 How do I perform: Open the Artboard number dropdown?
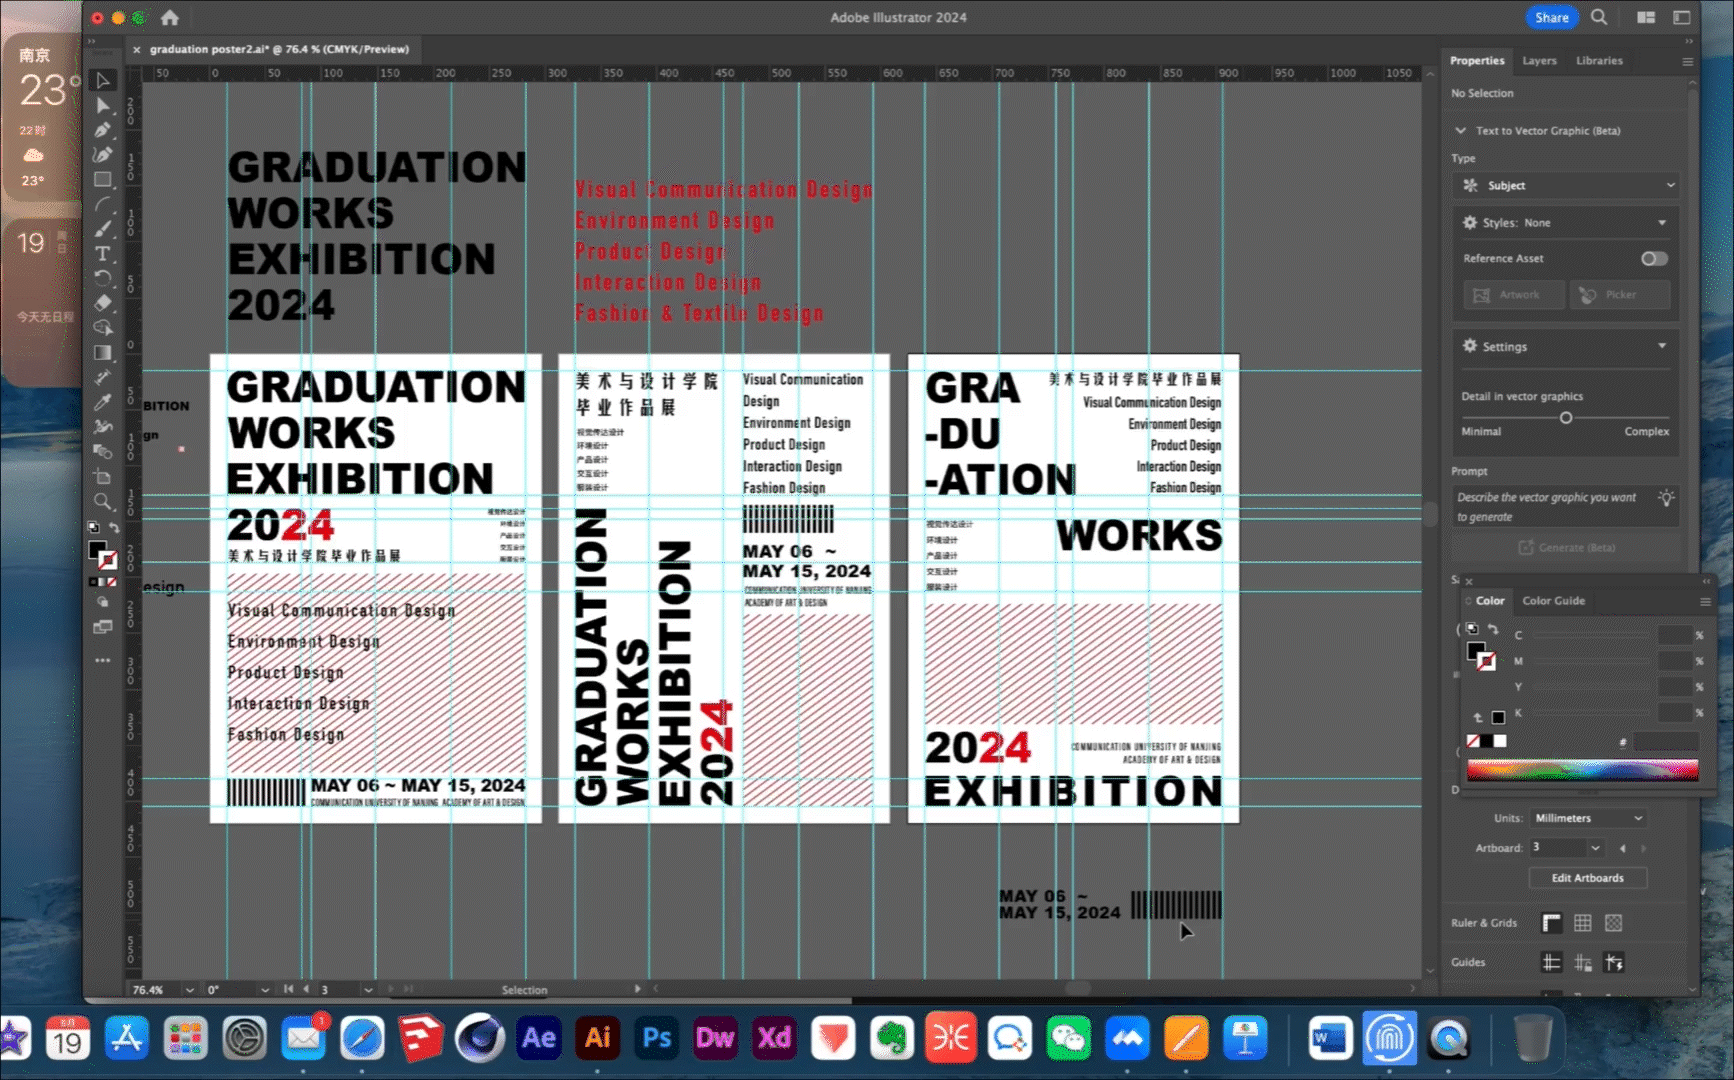click(x=1595, y=848)
